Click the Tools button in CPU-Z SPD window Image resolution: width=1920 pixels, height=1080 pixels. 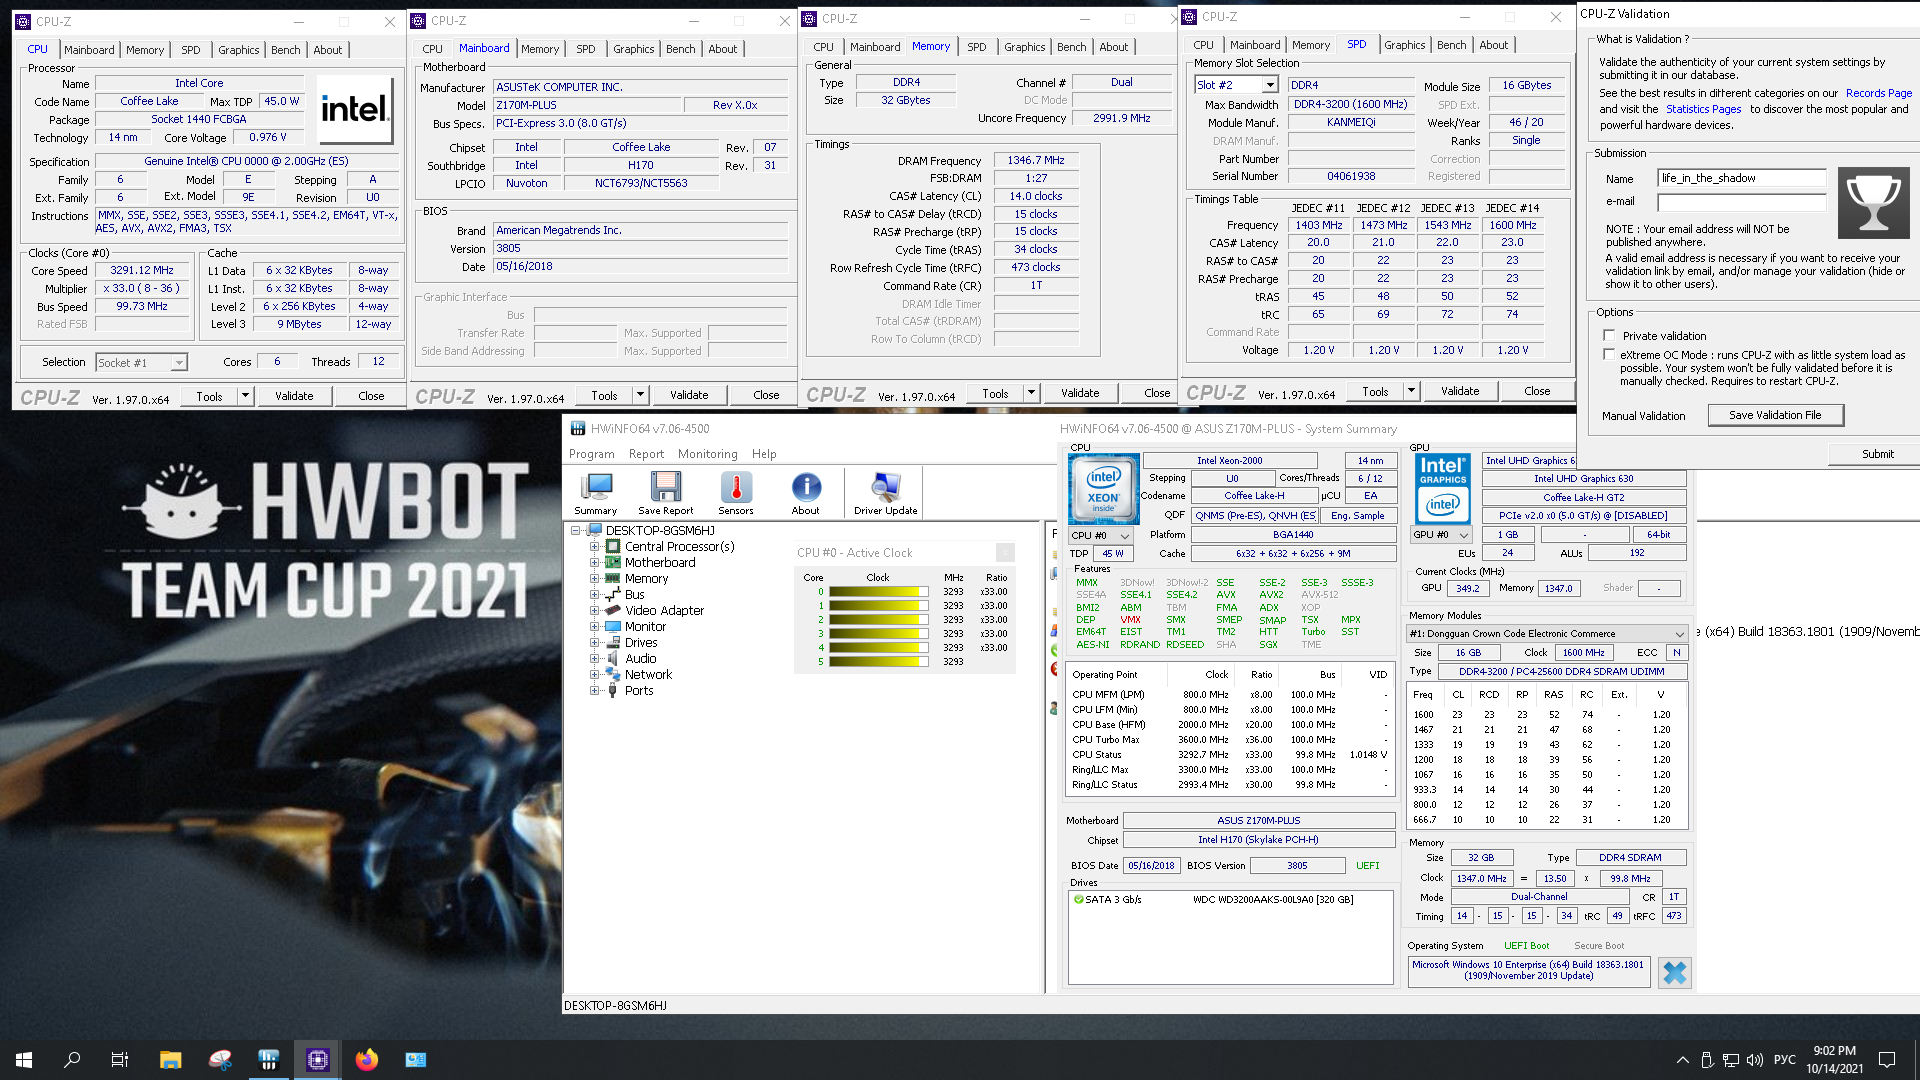tap(1375, 391)
